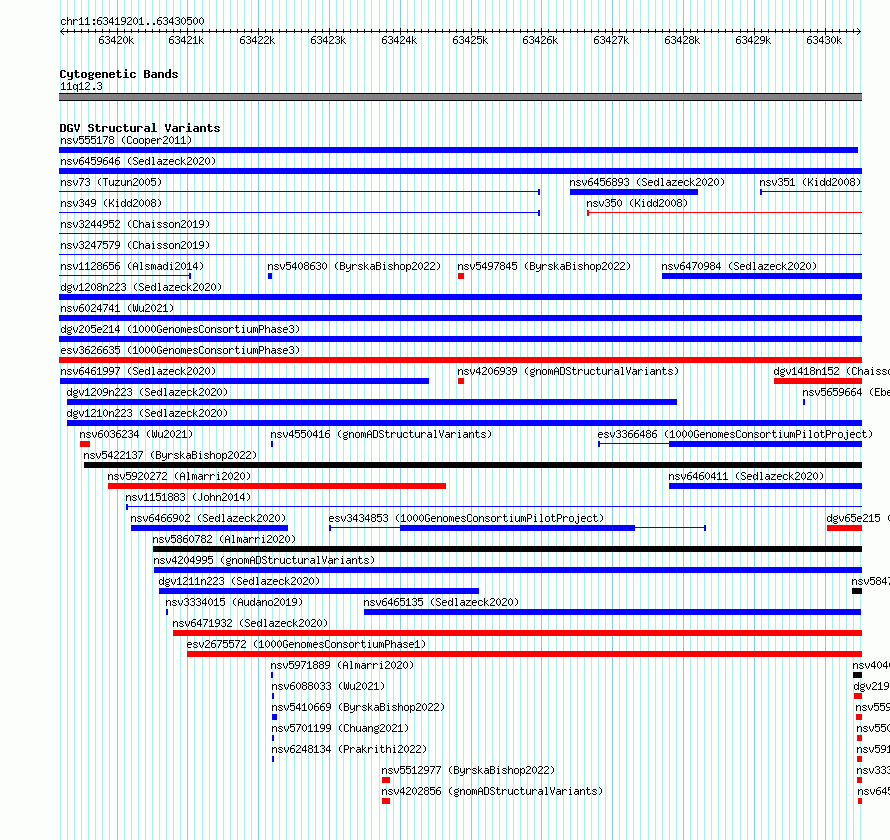Click the nsv555178 (Cooper2011) blue bar
This screenshot has height=840, width=890.
click(x=459, y=150)
